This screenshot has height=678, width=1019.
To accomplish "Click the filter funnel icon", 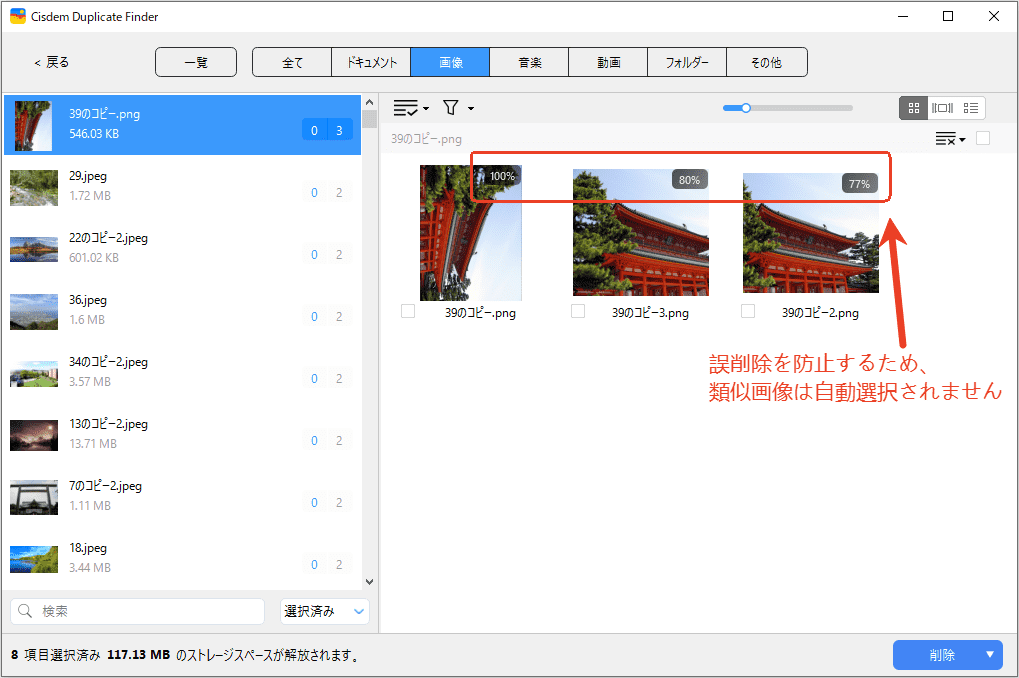I will click(x=451, y=108).
